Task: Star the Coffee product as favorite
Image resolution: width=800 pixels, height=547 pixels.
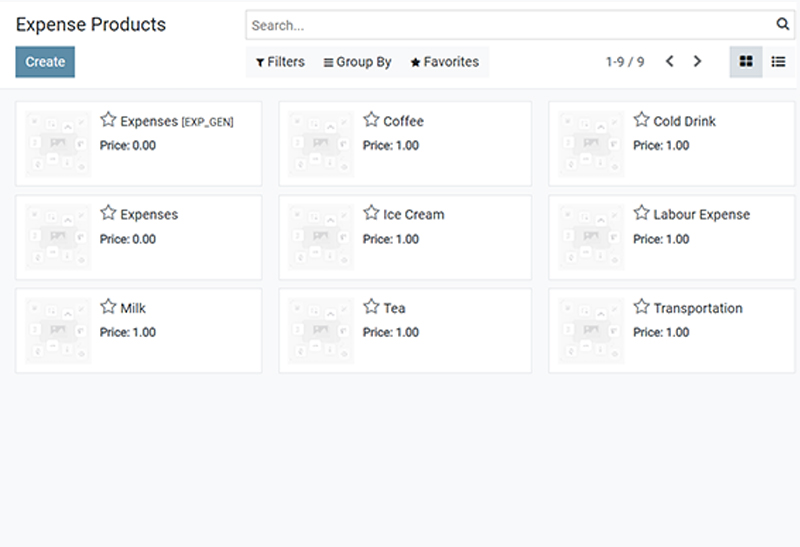Action: point(371,119)
